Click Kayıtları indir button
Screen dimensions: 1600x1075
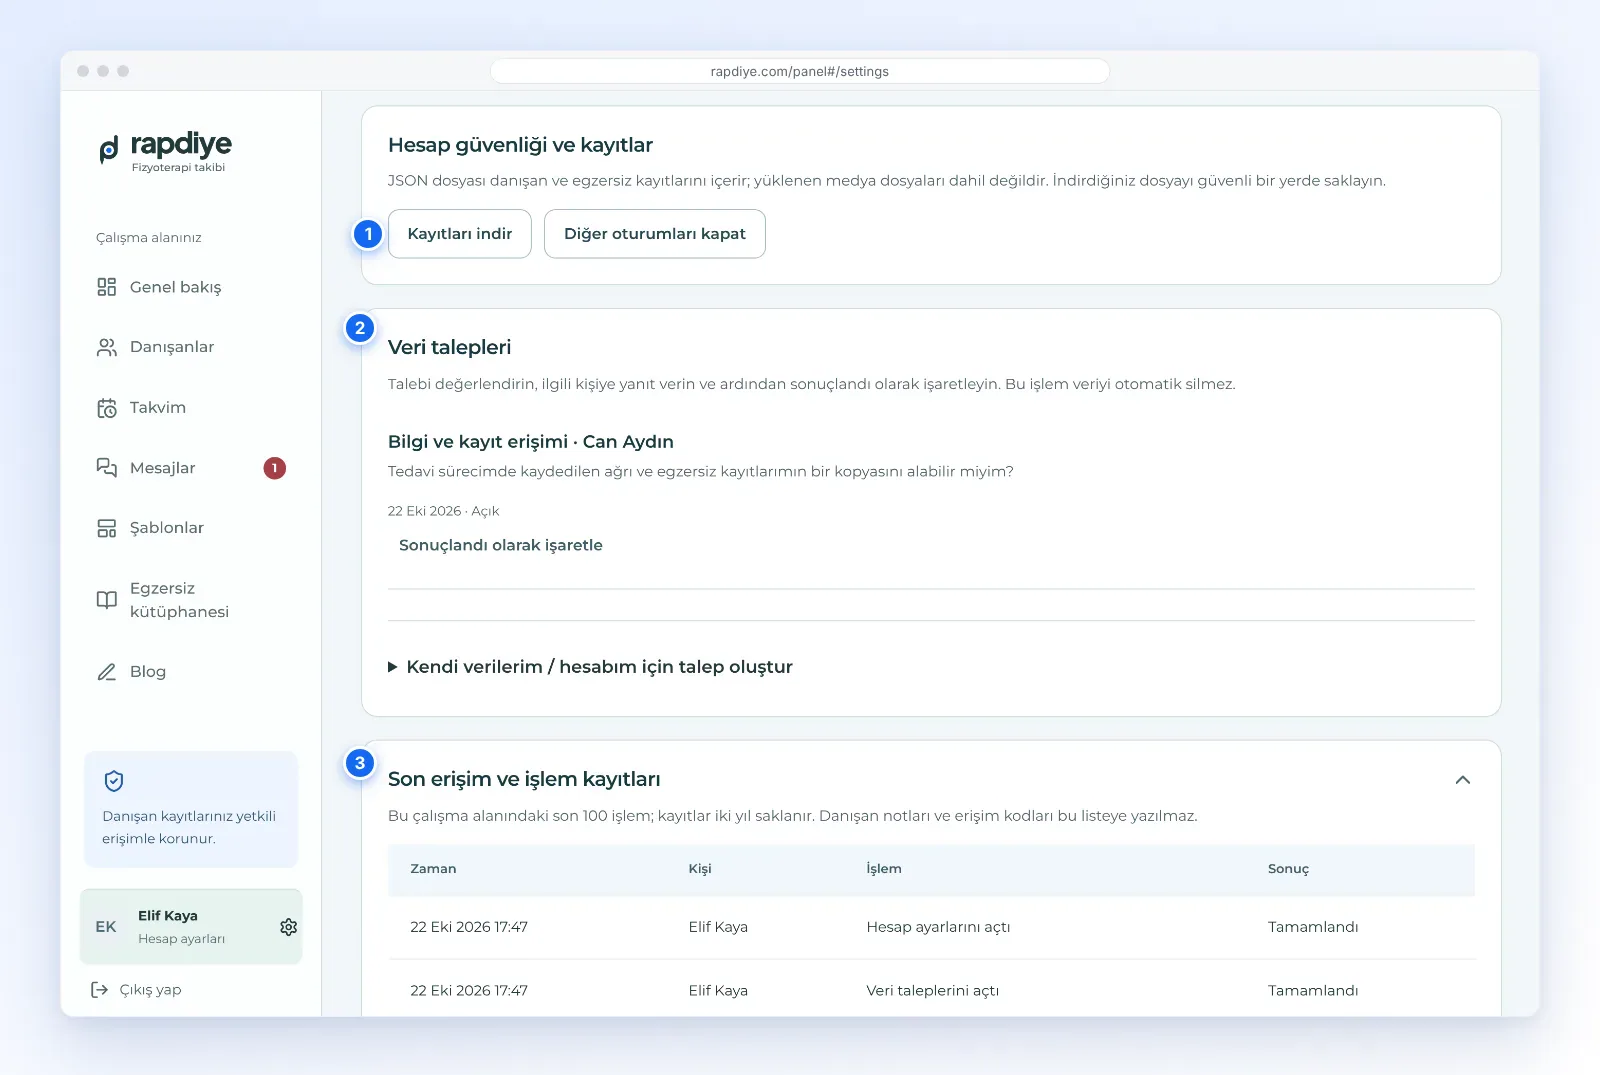point(460,234)
